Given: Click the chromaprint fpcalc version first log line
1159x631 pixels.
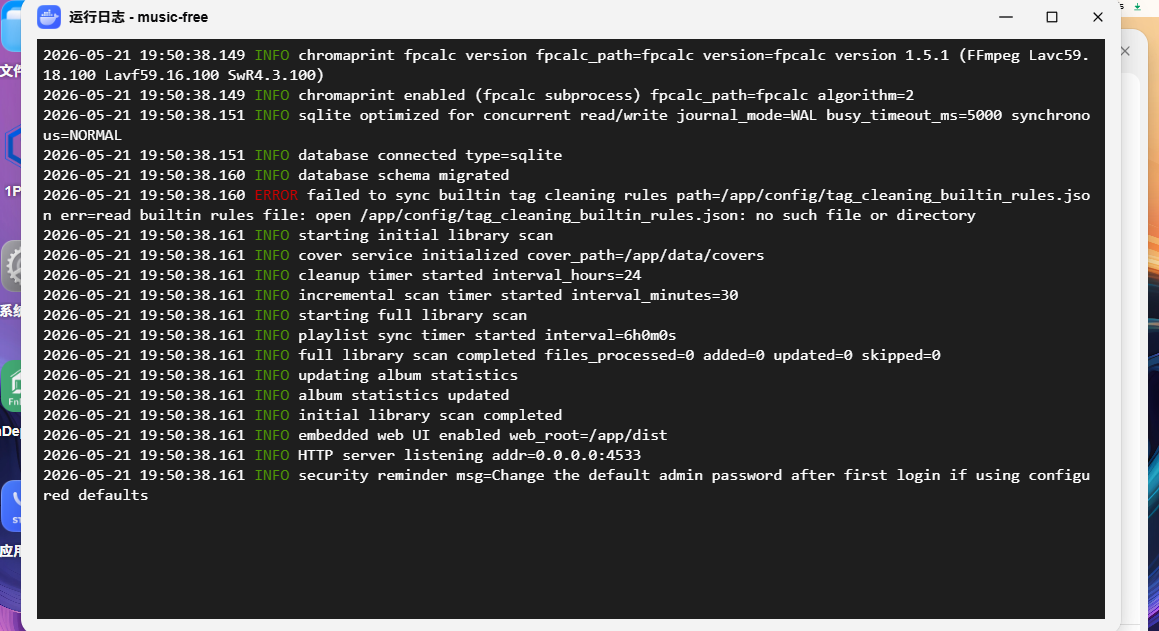Looking at the screenshot, I should tap(566, 65).
